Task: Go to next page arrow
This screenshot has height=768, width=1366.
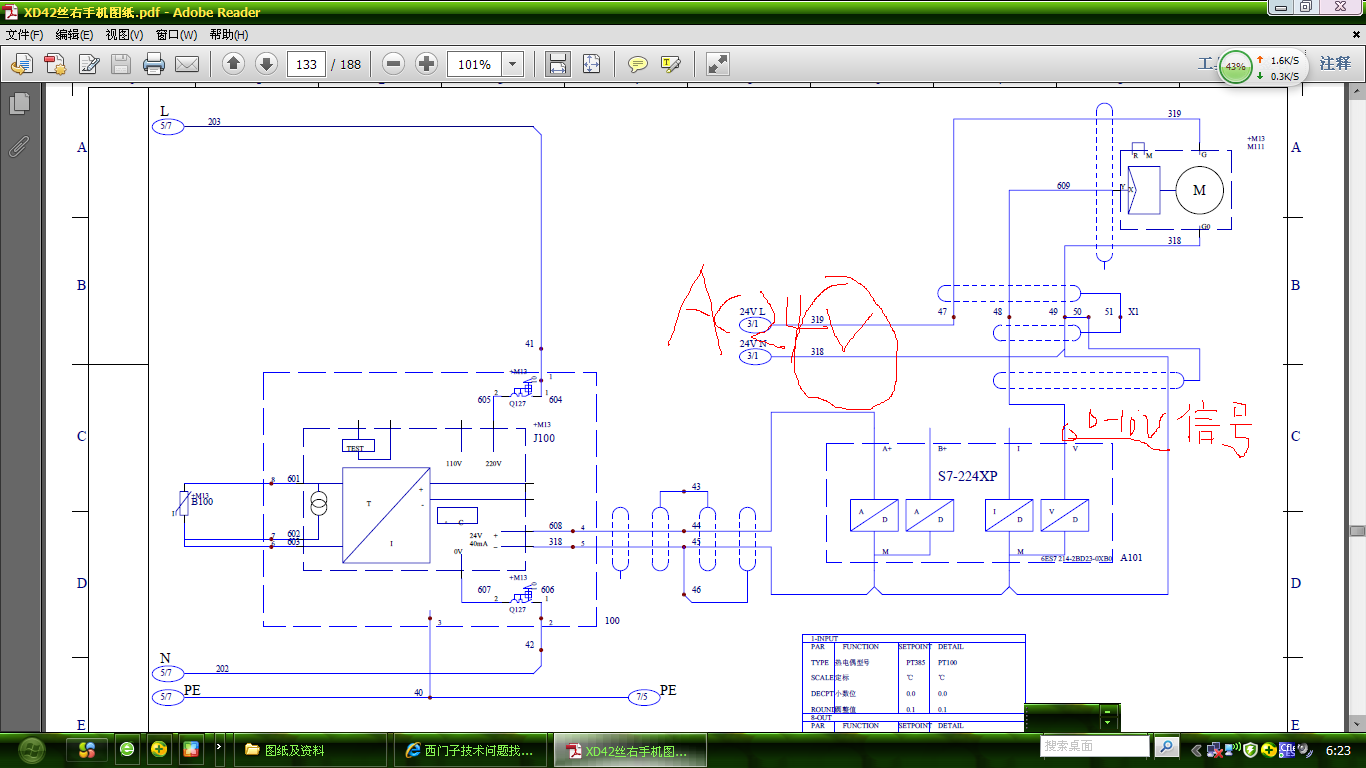Action: [266, 64]
